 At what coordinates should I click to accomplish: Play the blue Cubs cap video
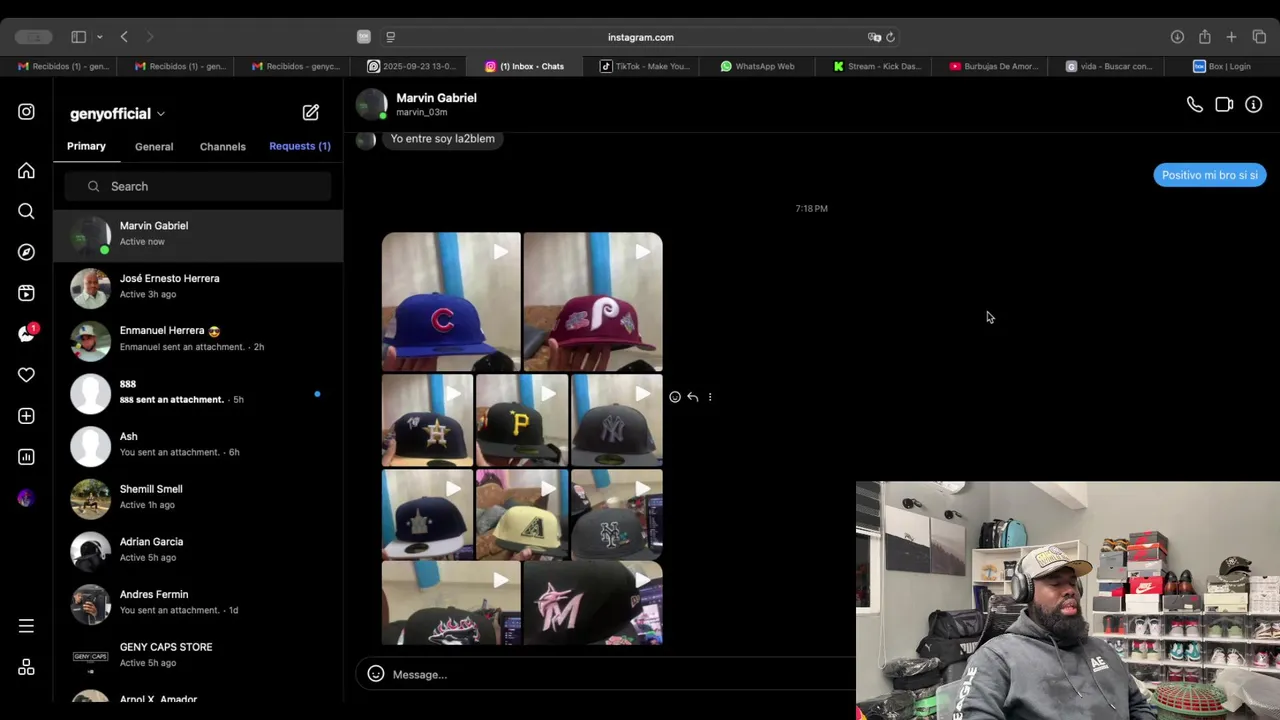(451, 302)
